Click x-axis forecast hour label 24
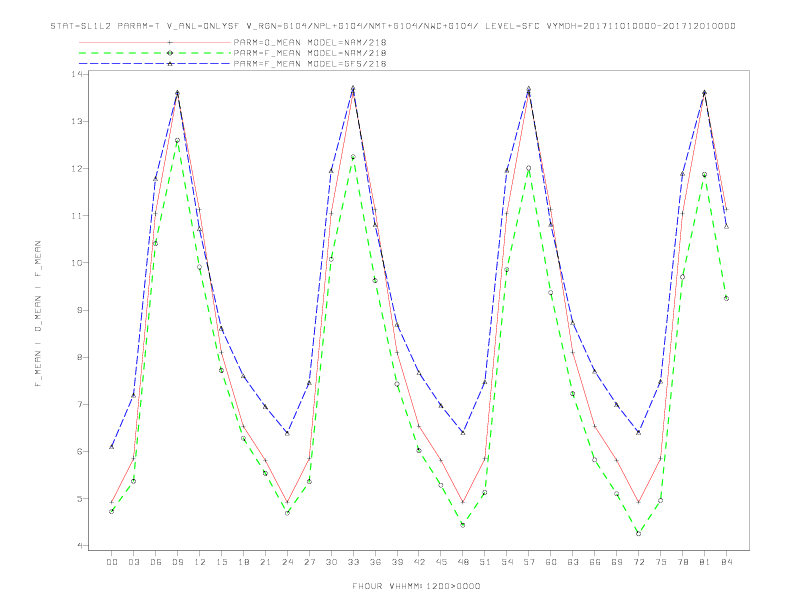The height and width of the screenshot is (612, 792). (x=287, y=562)
